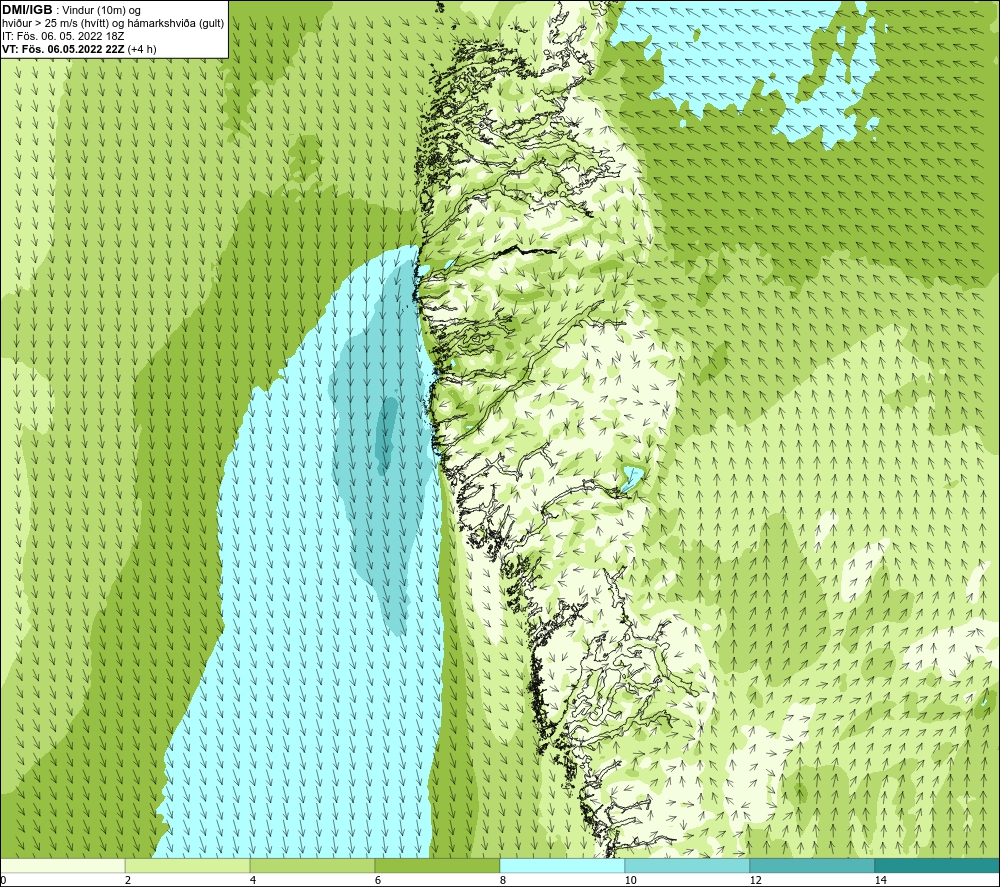The image size is (1000, 887).
Task: Click the 'IT: Fös. 06. 05. 2022 18Z' line
Action: pos(63,36)
